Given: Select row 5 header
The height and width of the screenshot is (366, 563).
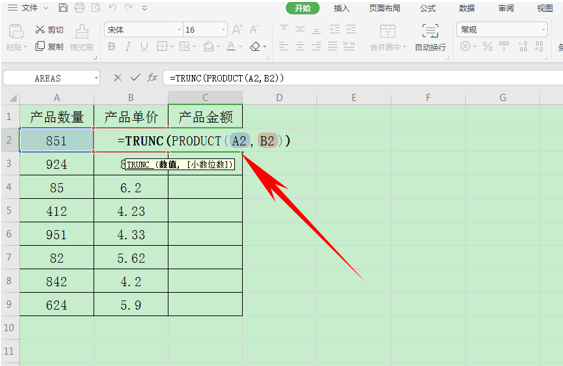Looking at the screenshot, I should point(9,210).
